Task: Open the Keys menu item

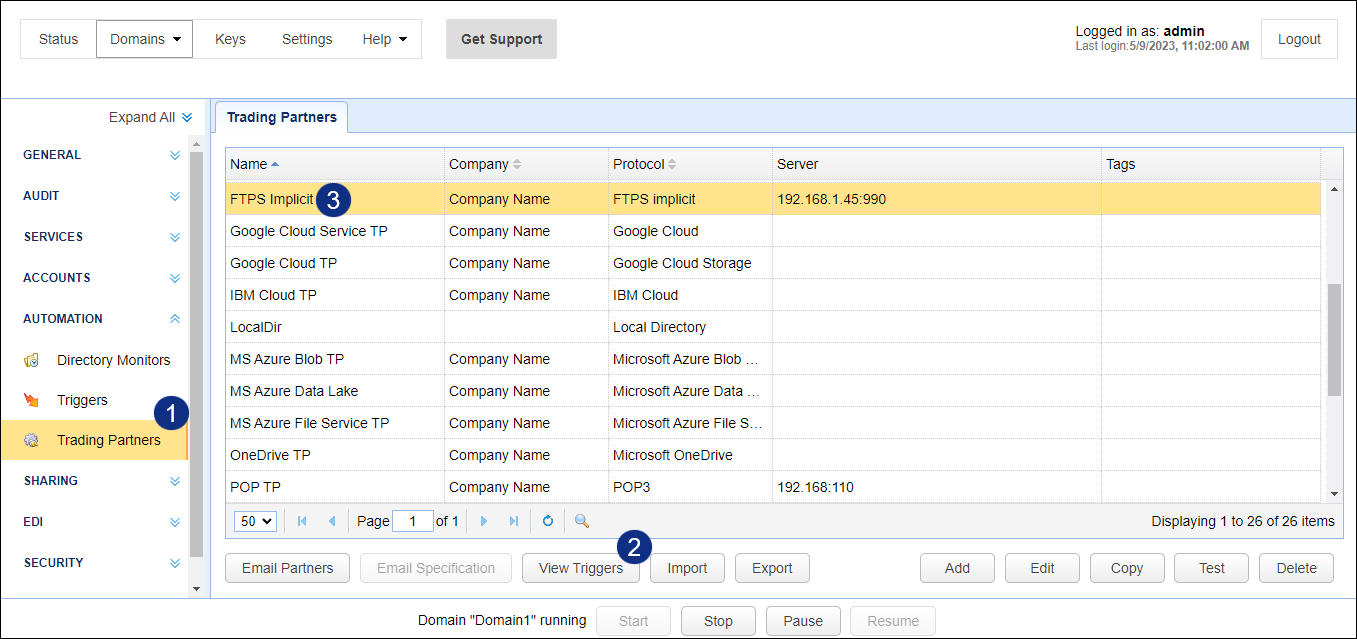Action: pos(230,39)
